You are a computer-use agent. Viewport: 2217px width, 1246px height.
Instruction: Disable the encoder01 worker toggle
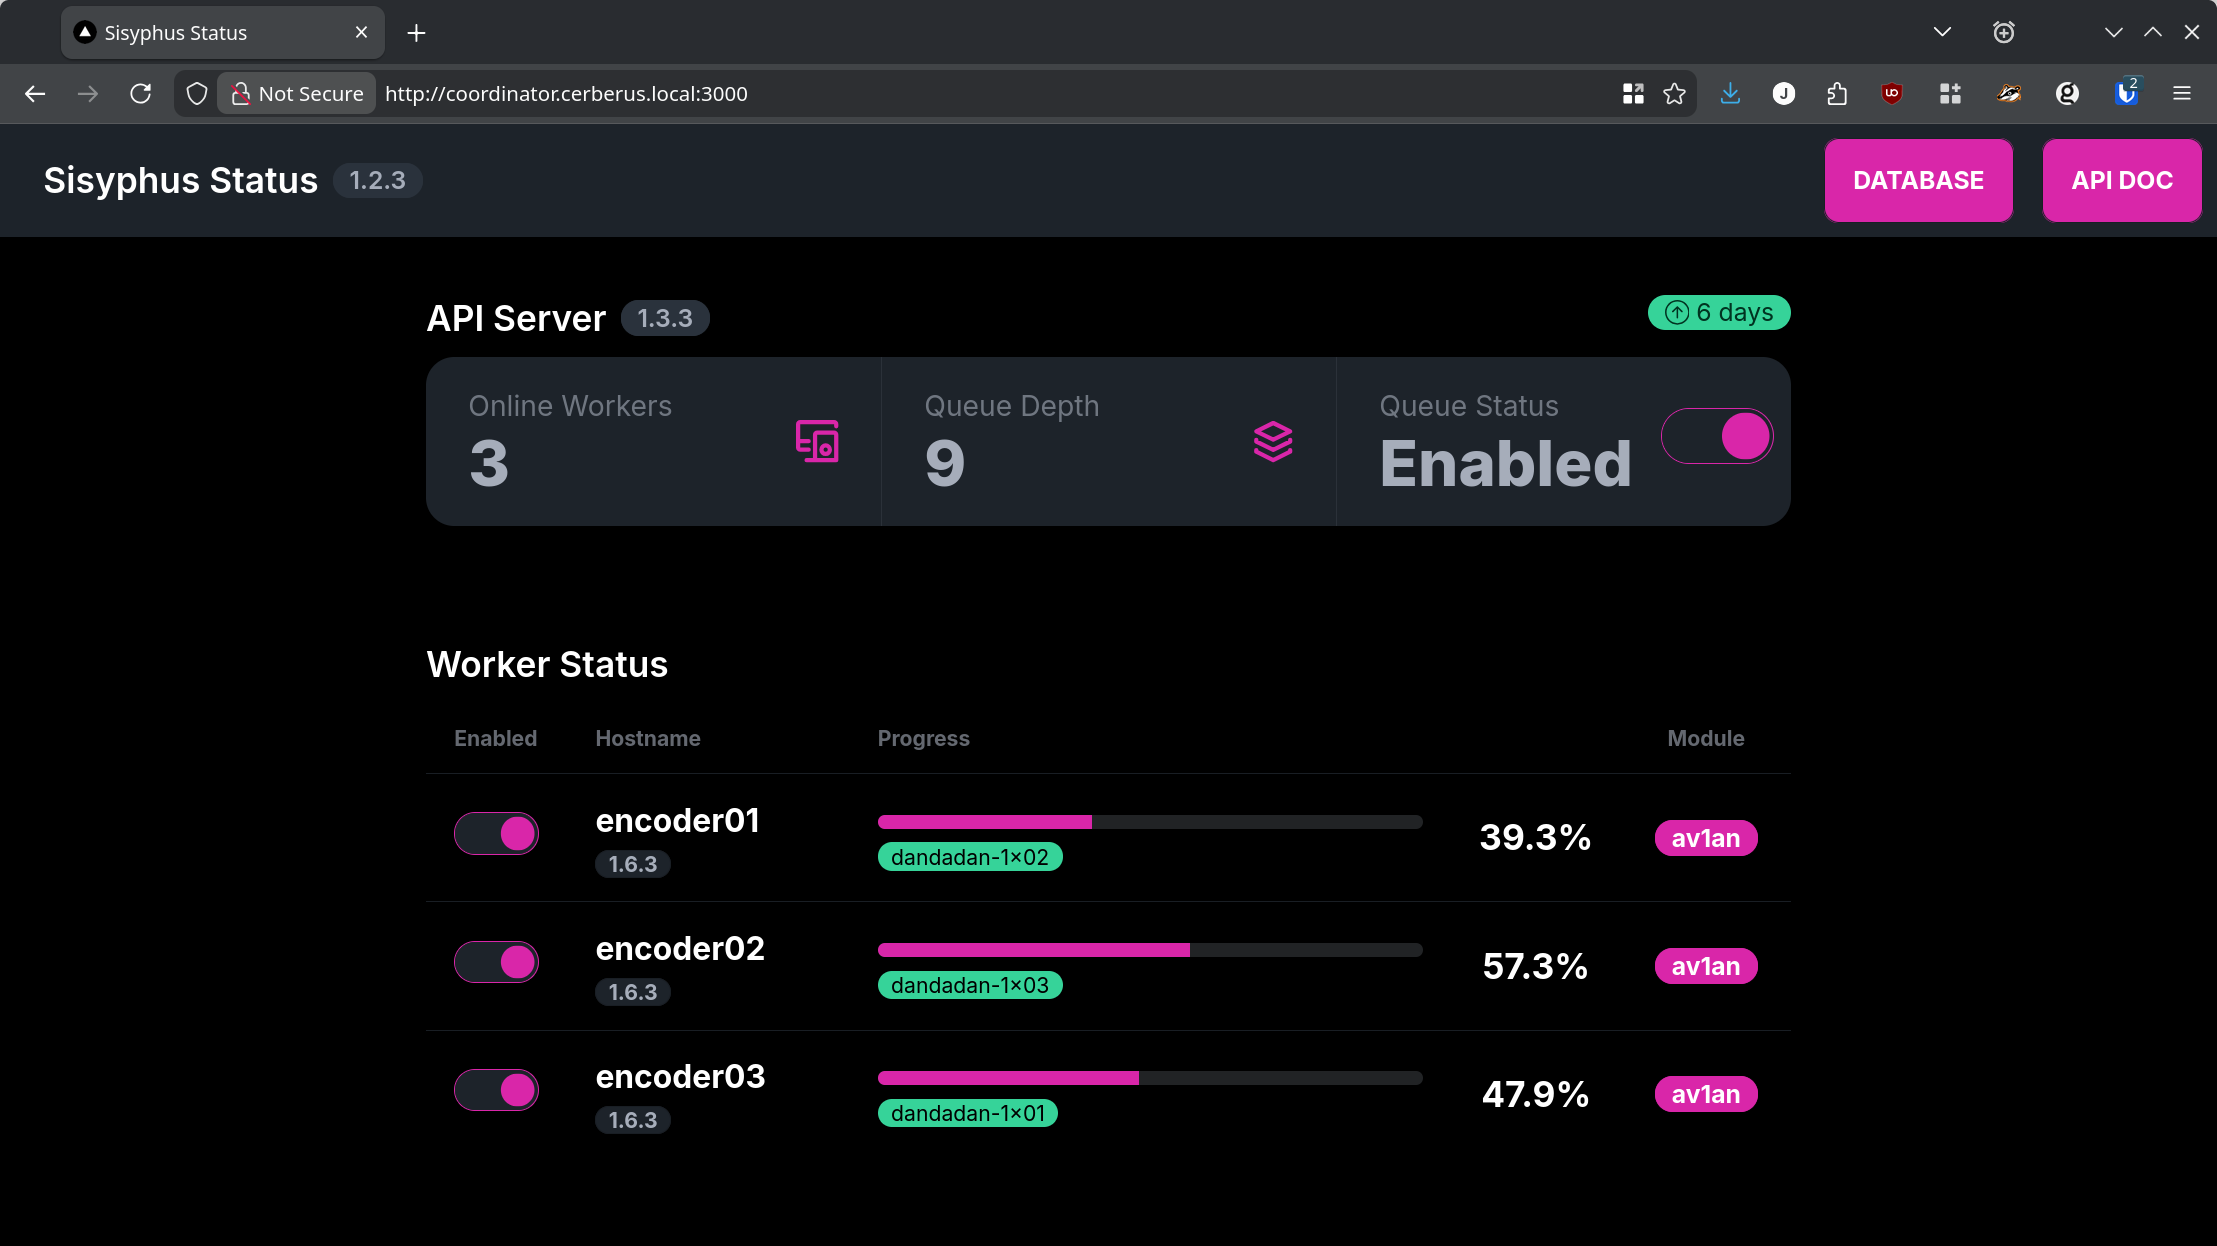pyautogui.click(x=497, y=834)
